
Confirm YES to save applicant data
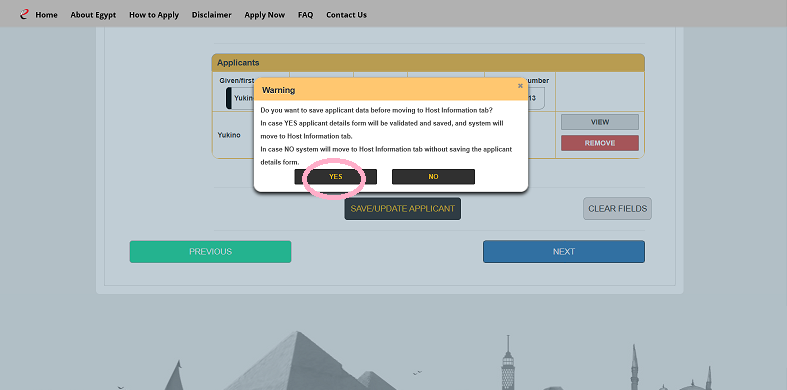click(335, 177)
